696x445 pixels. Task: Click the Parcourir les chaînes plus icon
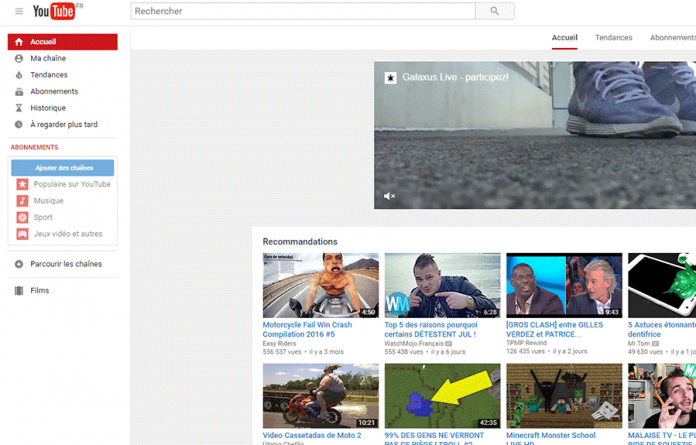pos(19,264)
